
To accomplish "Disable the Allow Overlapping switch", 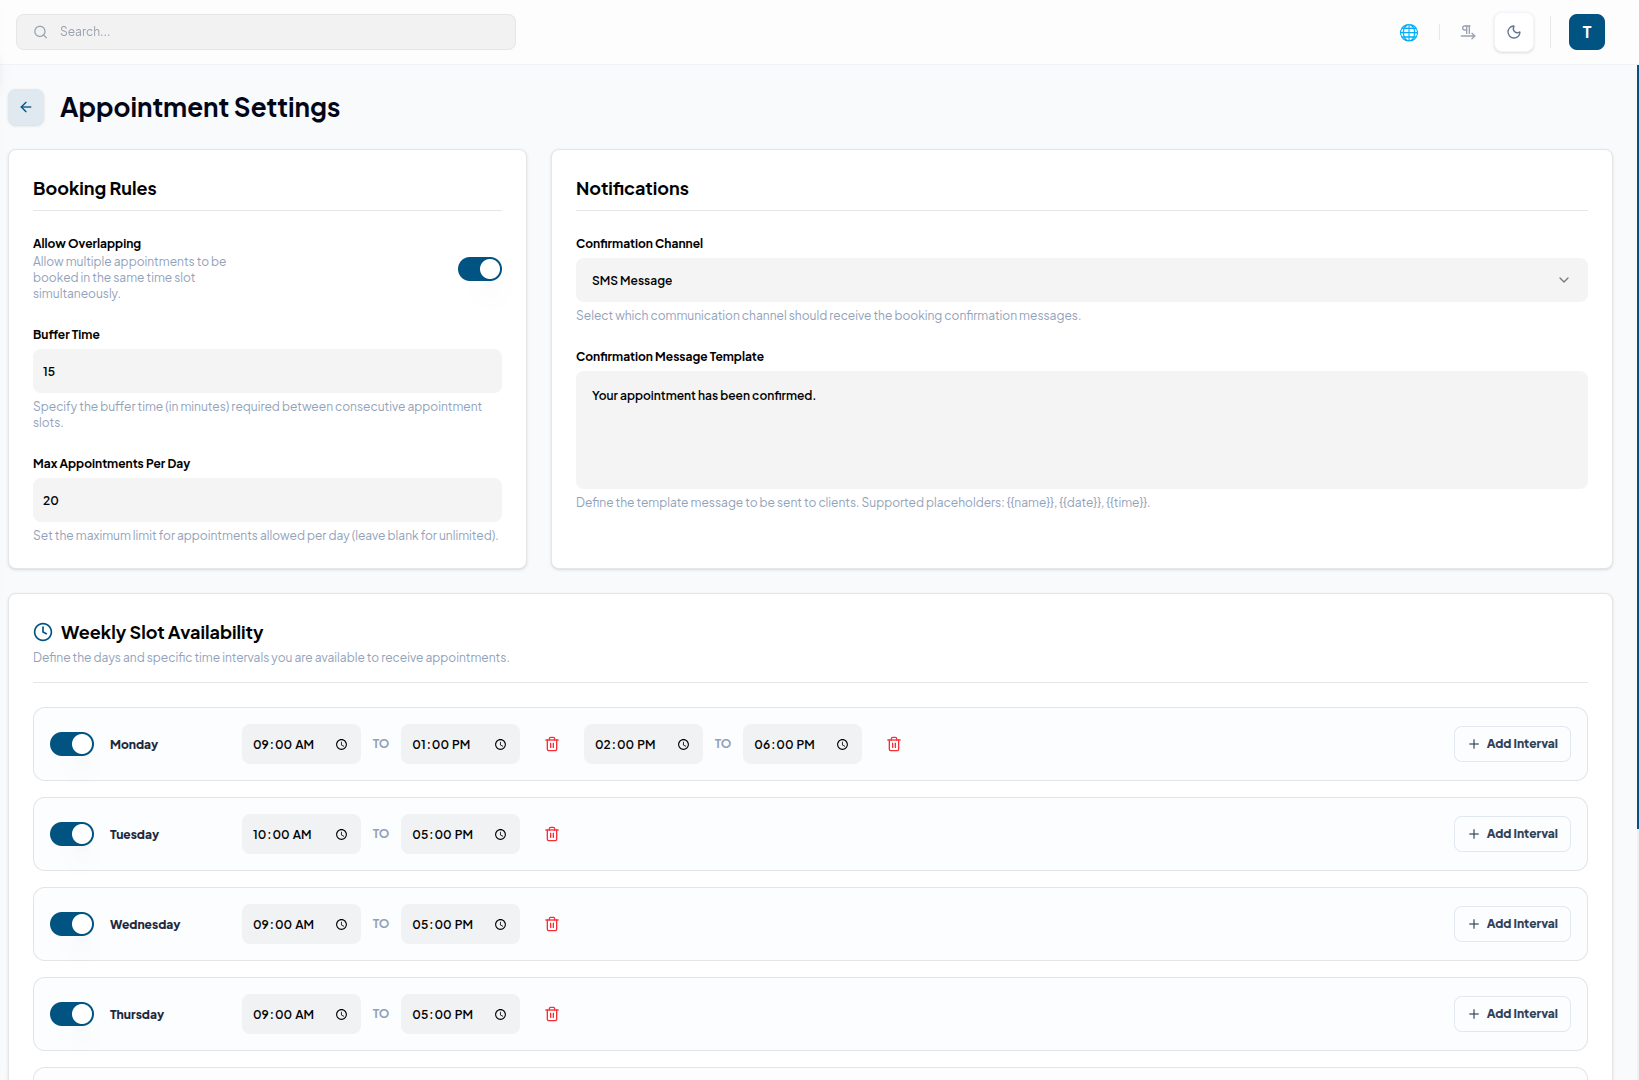I will [480, 269].
